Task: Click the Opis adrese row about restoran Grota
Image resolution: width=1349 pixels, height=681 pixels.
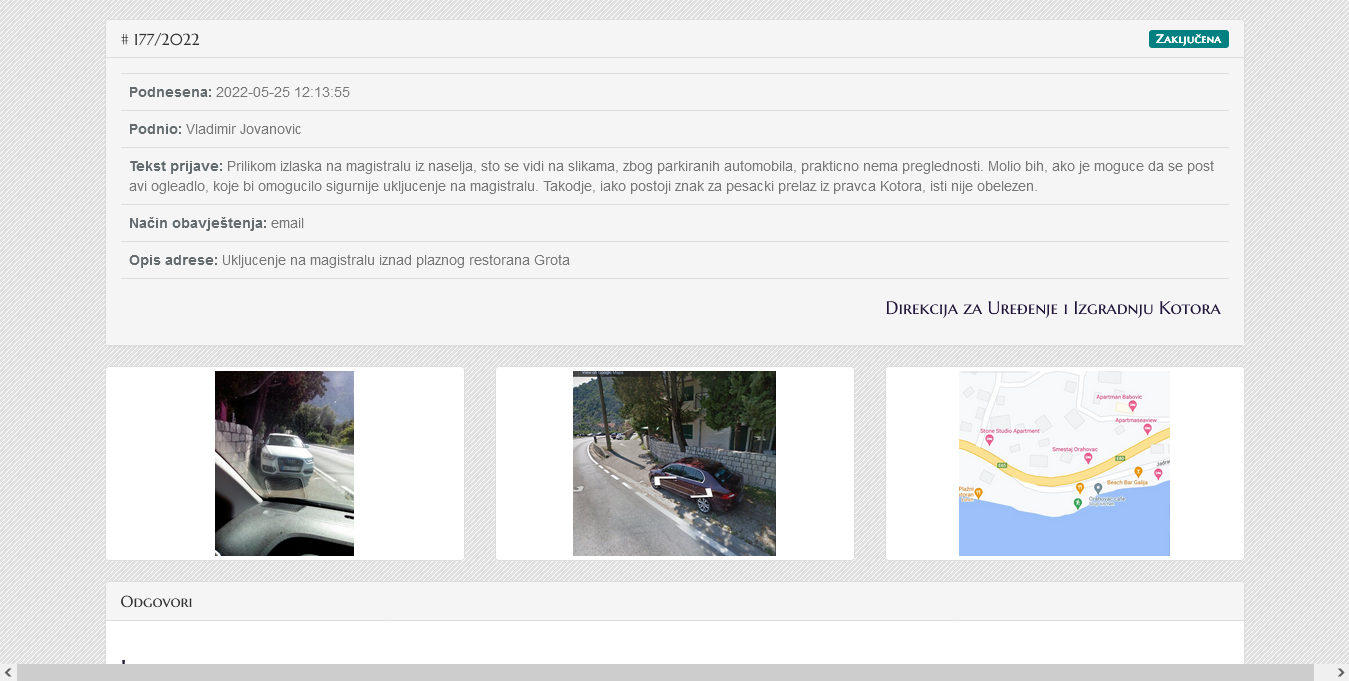Action: tap(675, 260)
